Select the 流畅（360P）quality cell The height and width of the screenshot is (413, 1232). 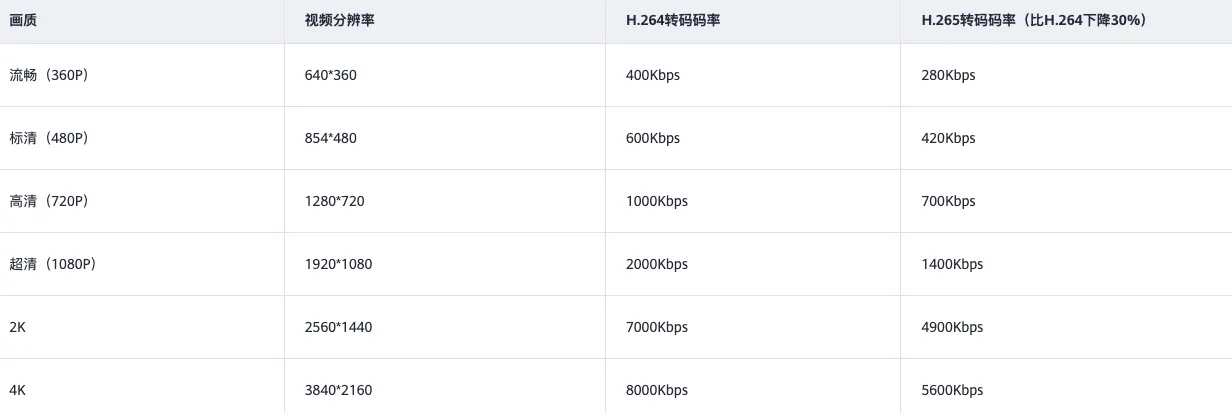[x=49, y=75]
